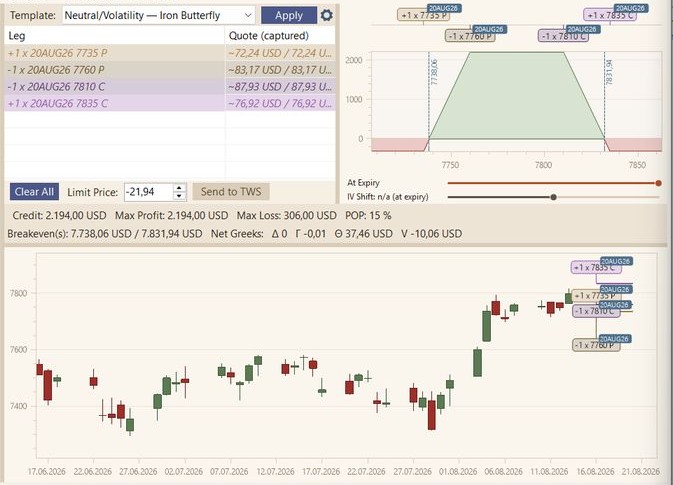The height and width of the screenshot is (485, 673).
Task: Click -1 x 7810 C tag above payoff chart
Action: [564, 36]
